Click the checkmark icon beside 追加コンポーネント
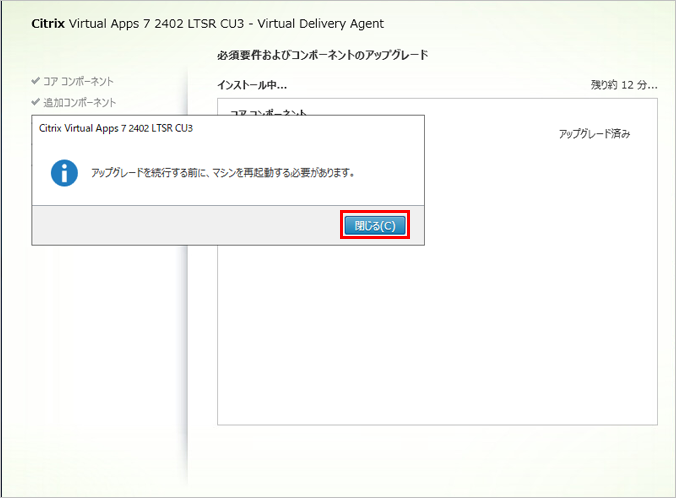Viewport: 676px width, 498px height. (x=35, y=102)
